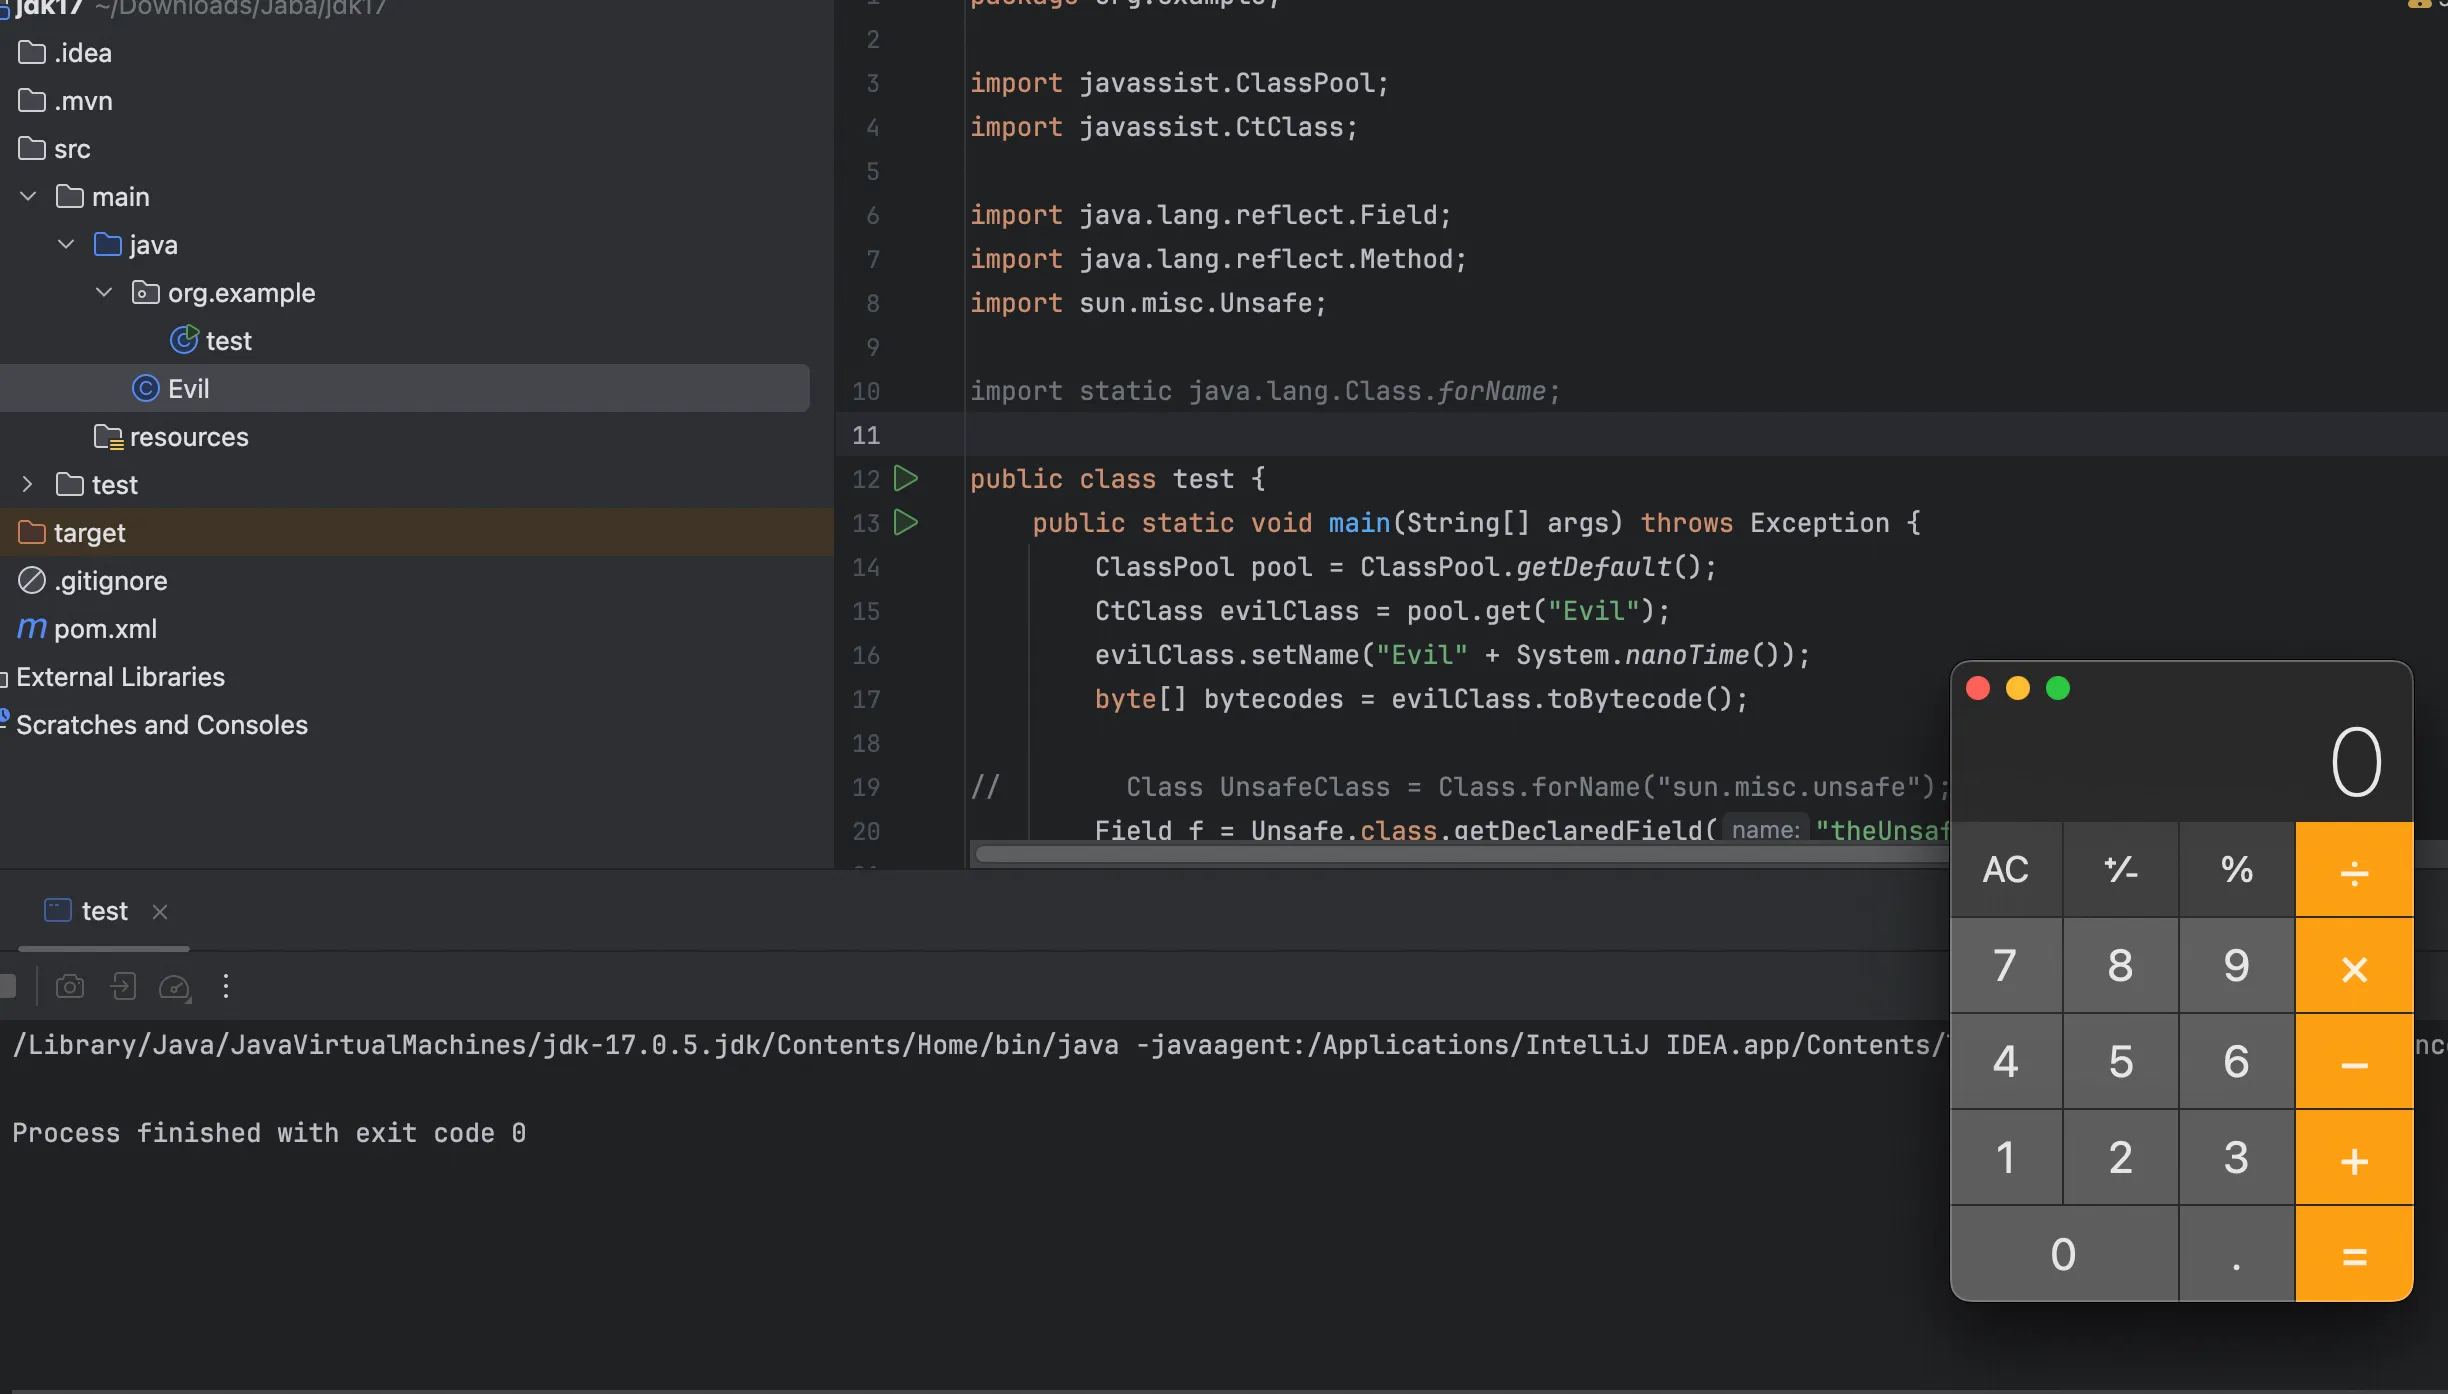The height and width of the screenshot is (1394, 2448).
Task: Close the test run tab
Action: click(x=160, y=911)
